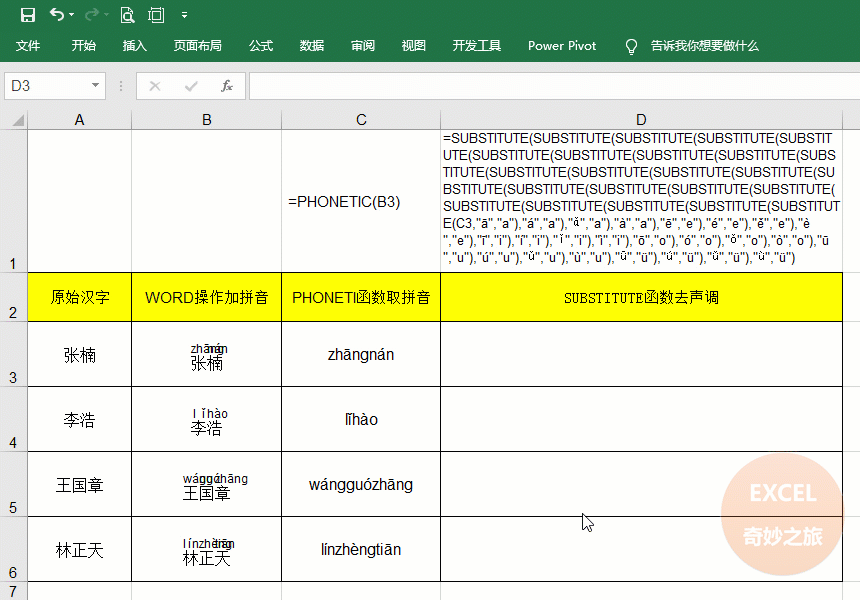
Task: Select row 2 header
Action: click(13, 297)
